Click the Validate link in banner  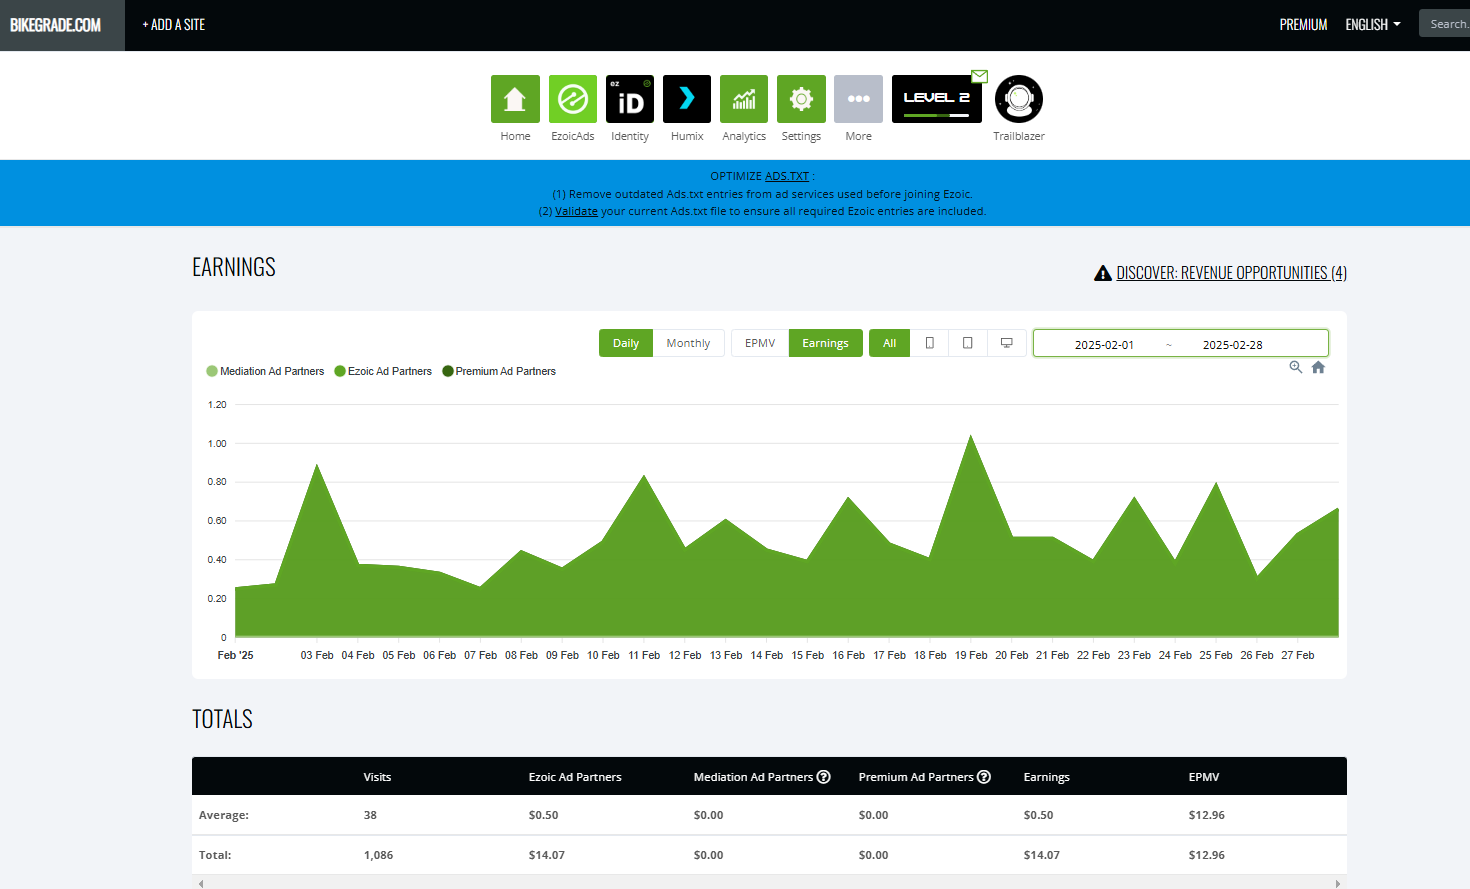click(x=576, y=211)
